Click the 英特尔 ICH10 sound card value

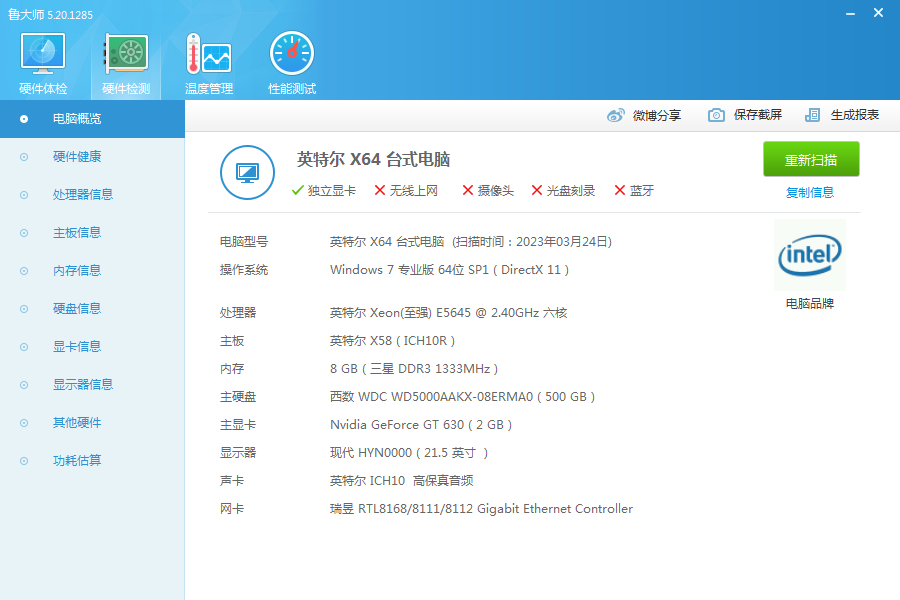(401, 481)
